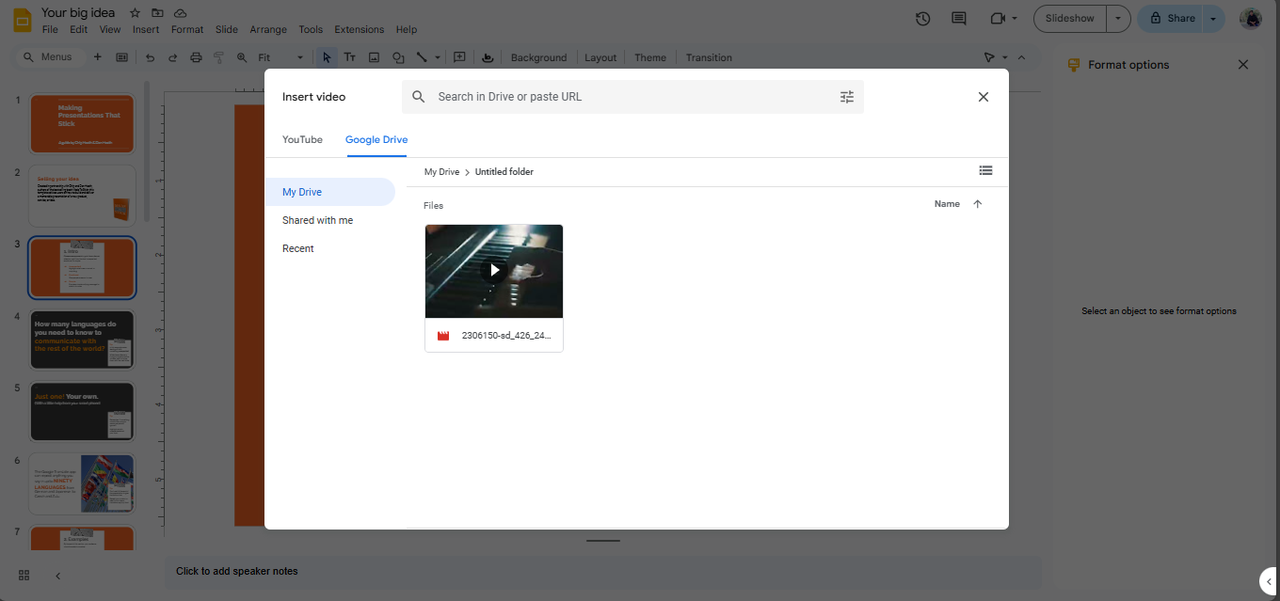Open the Google account avatar
This screenshot has height=601, width=1280.
click(x=1250, y=18)
